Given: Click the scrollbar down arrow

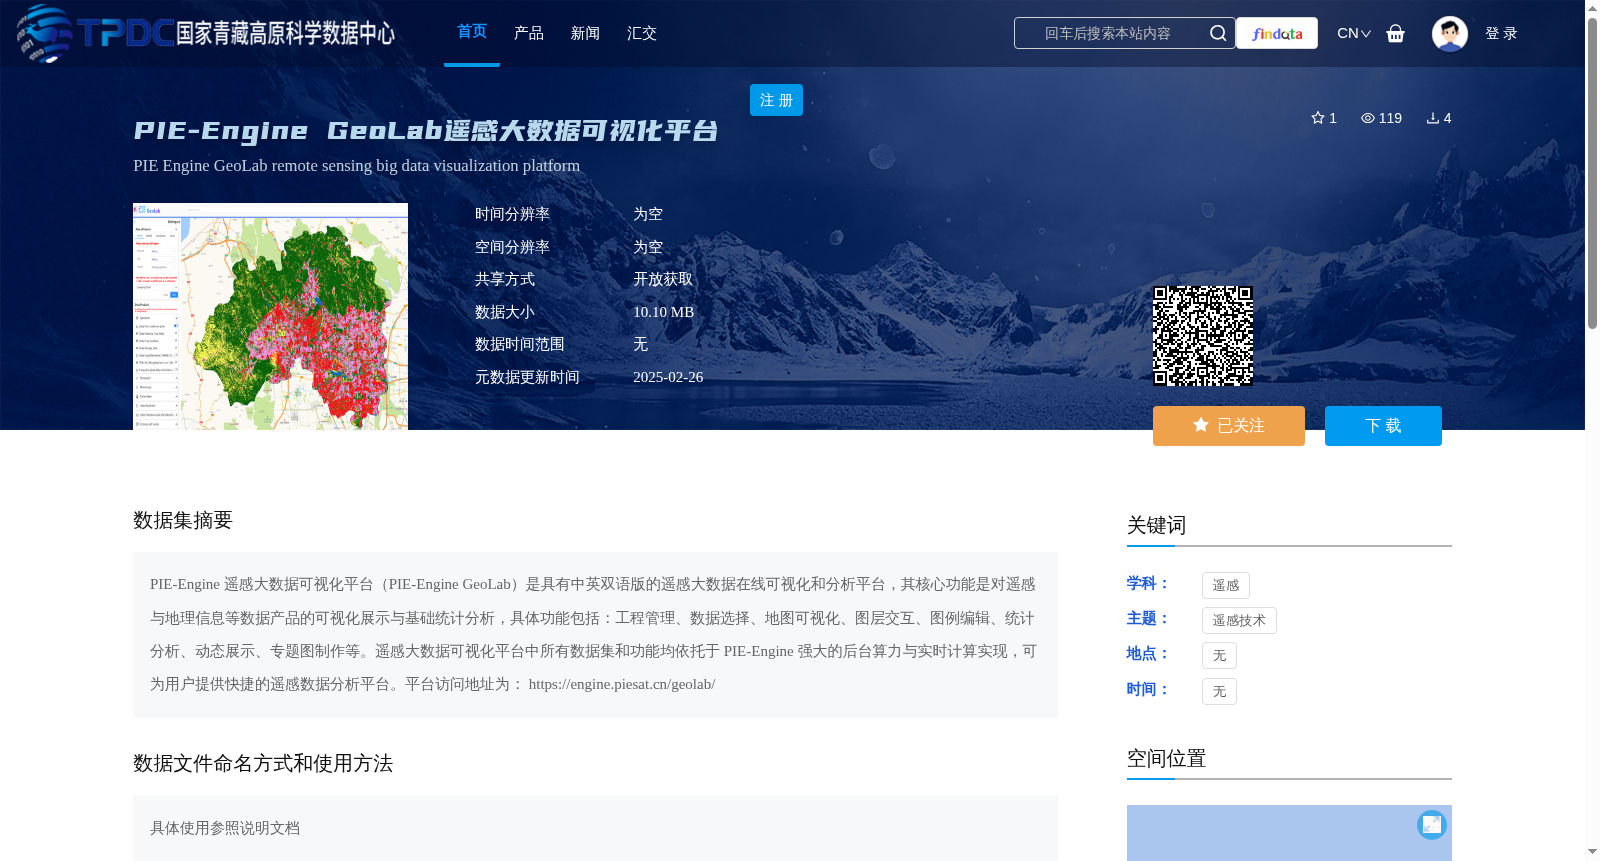Looking at the screenshot, I should click(x=1592, y=852).
